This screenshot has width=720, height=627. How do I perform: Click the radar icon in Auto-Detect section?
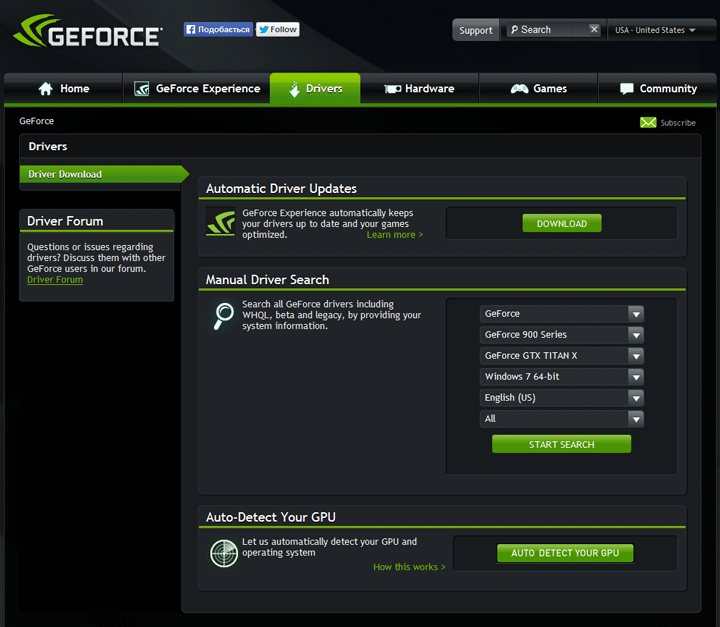tap(224, 553)
